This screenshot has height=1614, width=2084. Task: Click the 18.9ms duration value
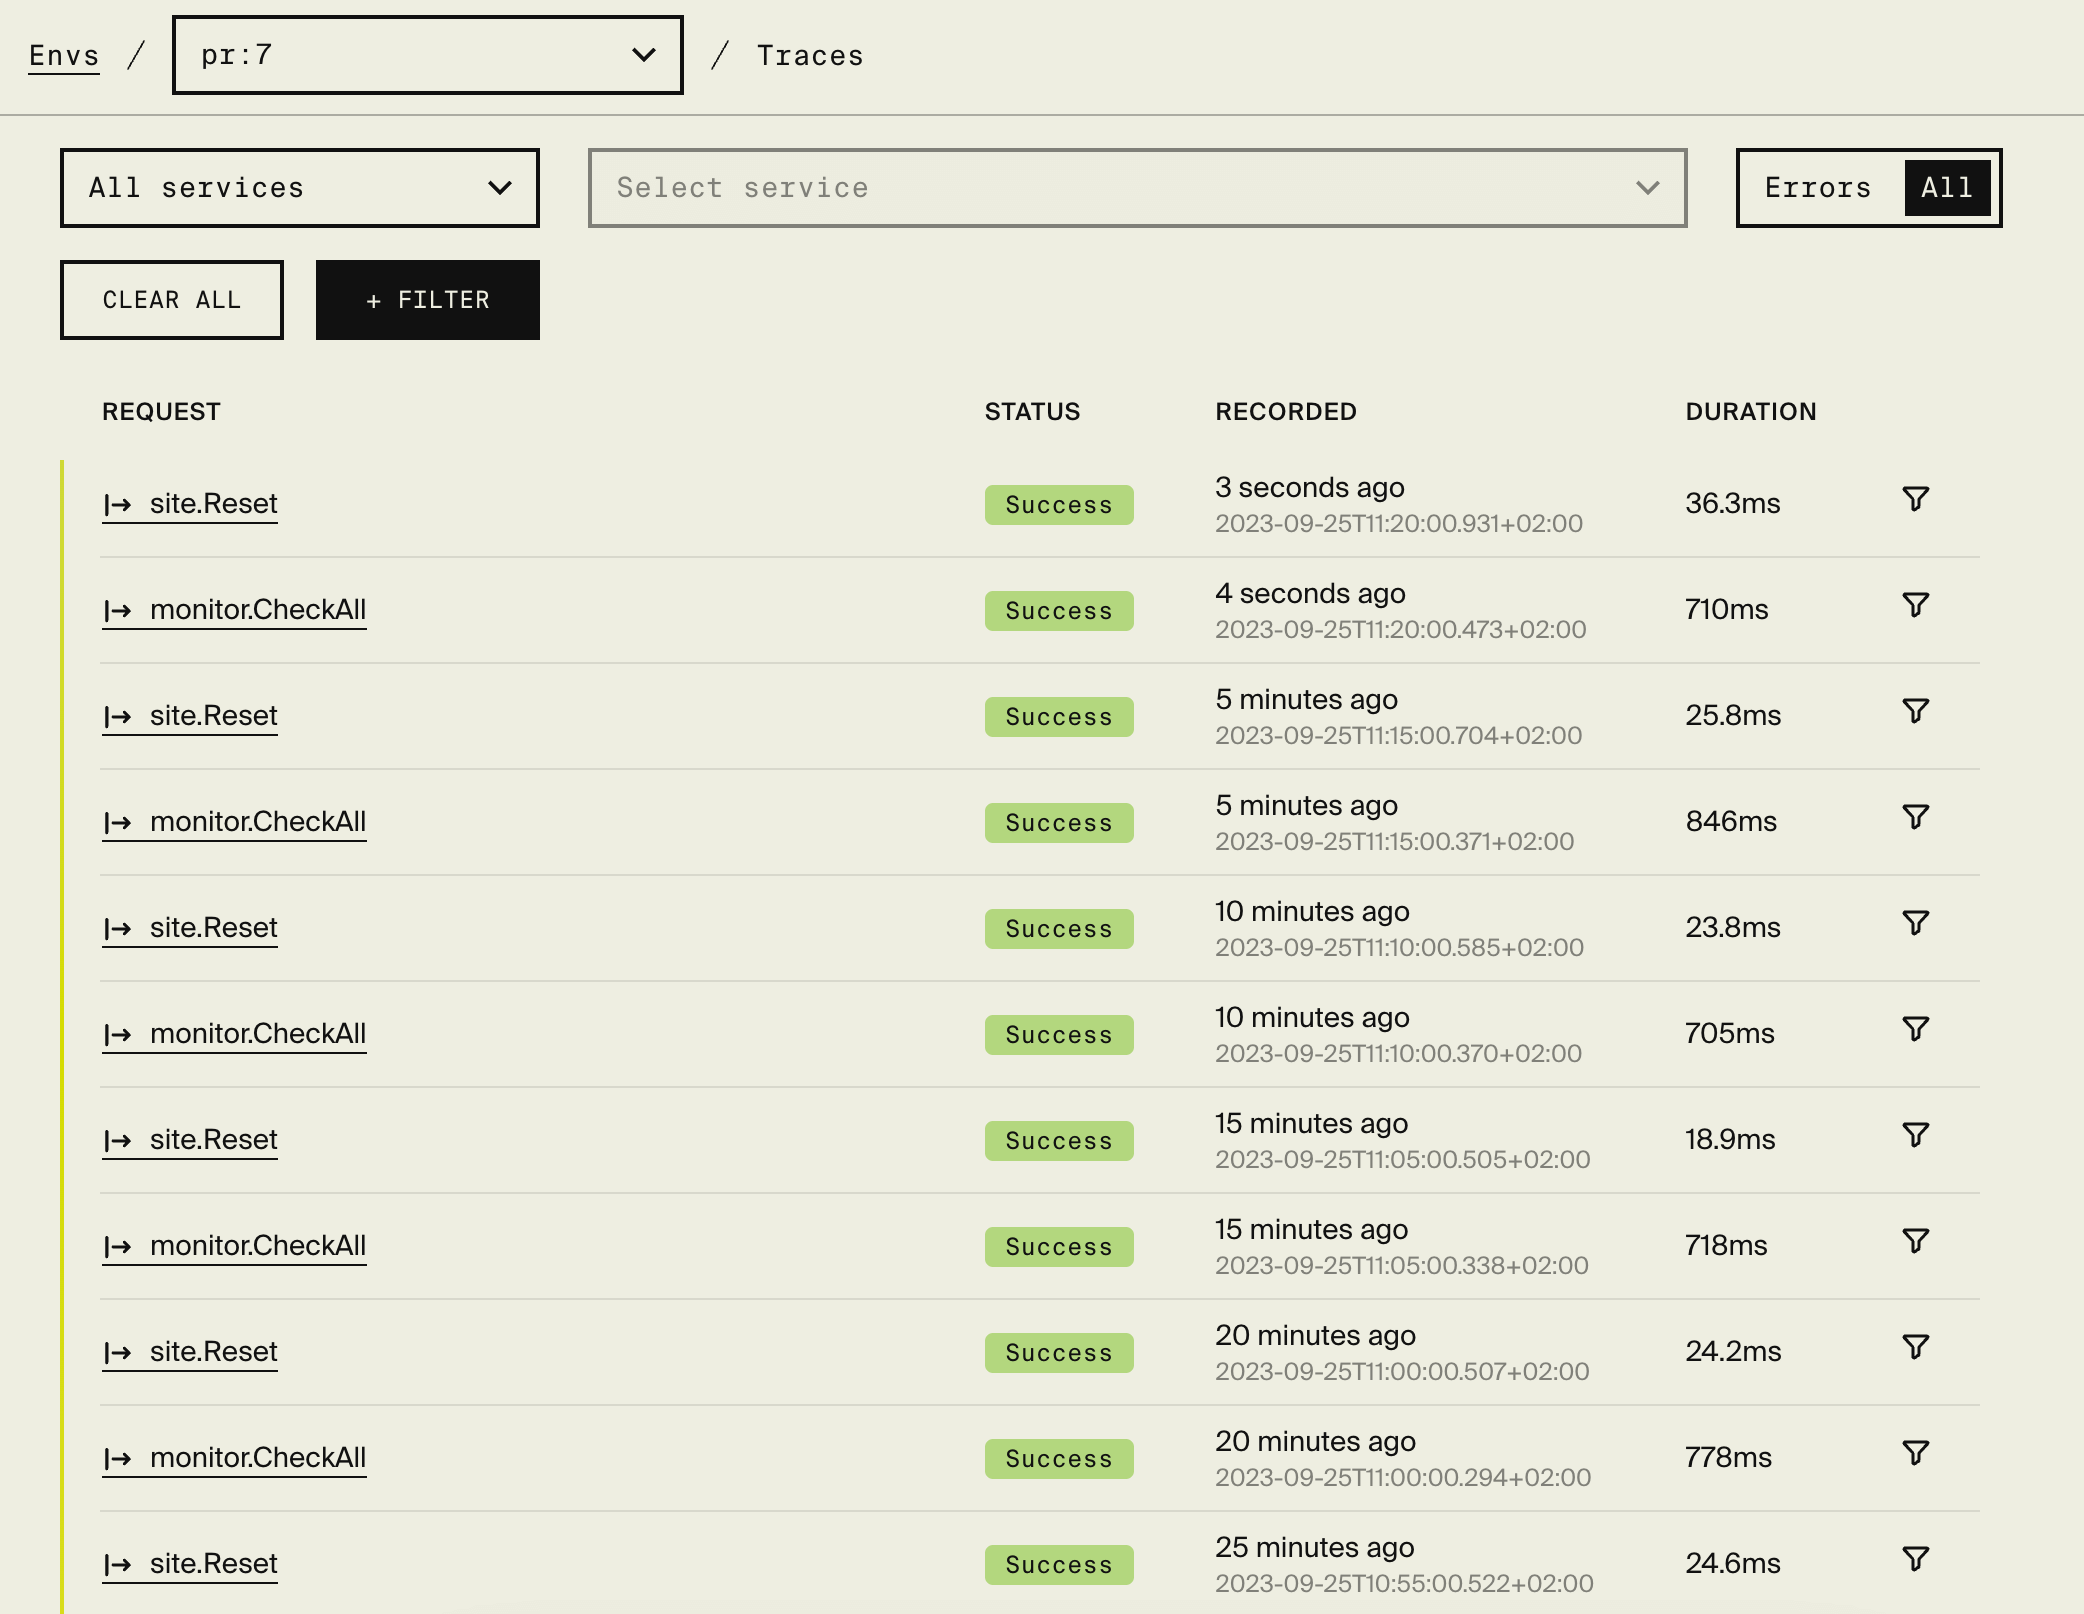(1730, 1140)
